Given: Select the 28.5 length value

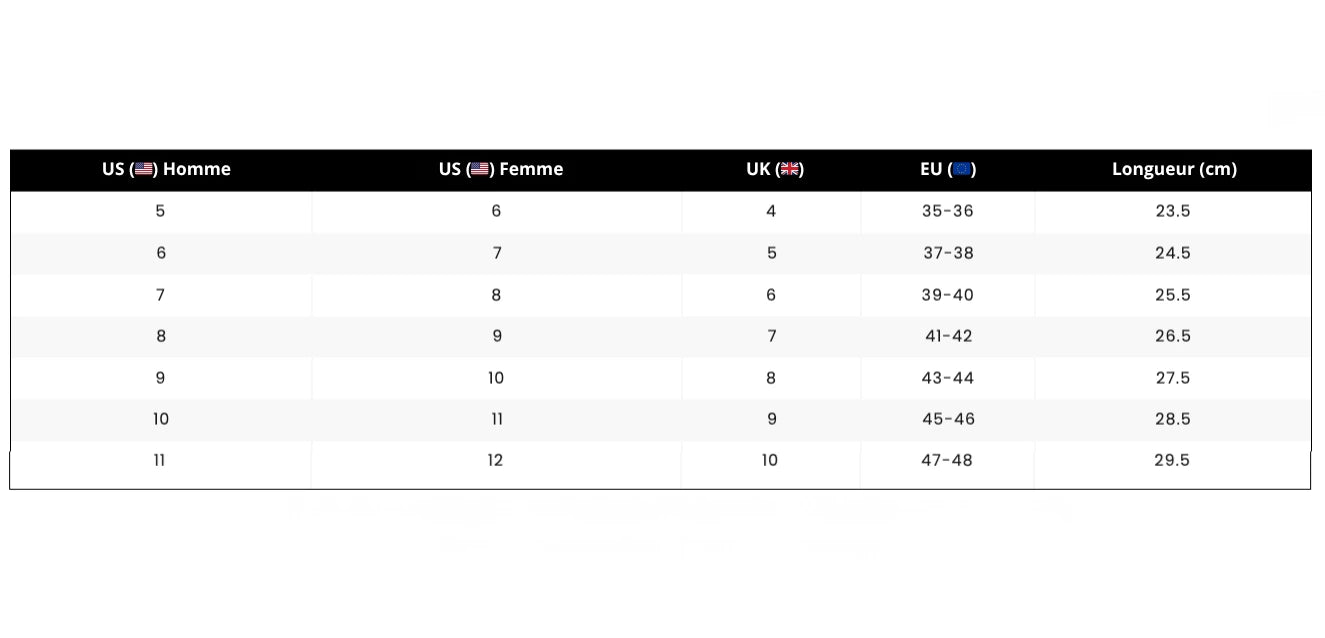Looking at the screenshot, I should point(1172,419).
